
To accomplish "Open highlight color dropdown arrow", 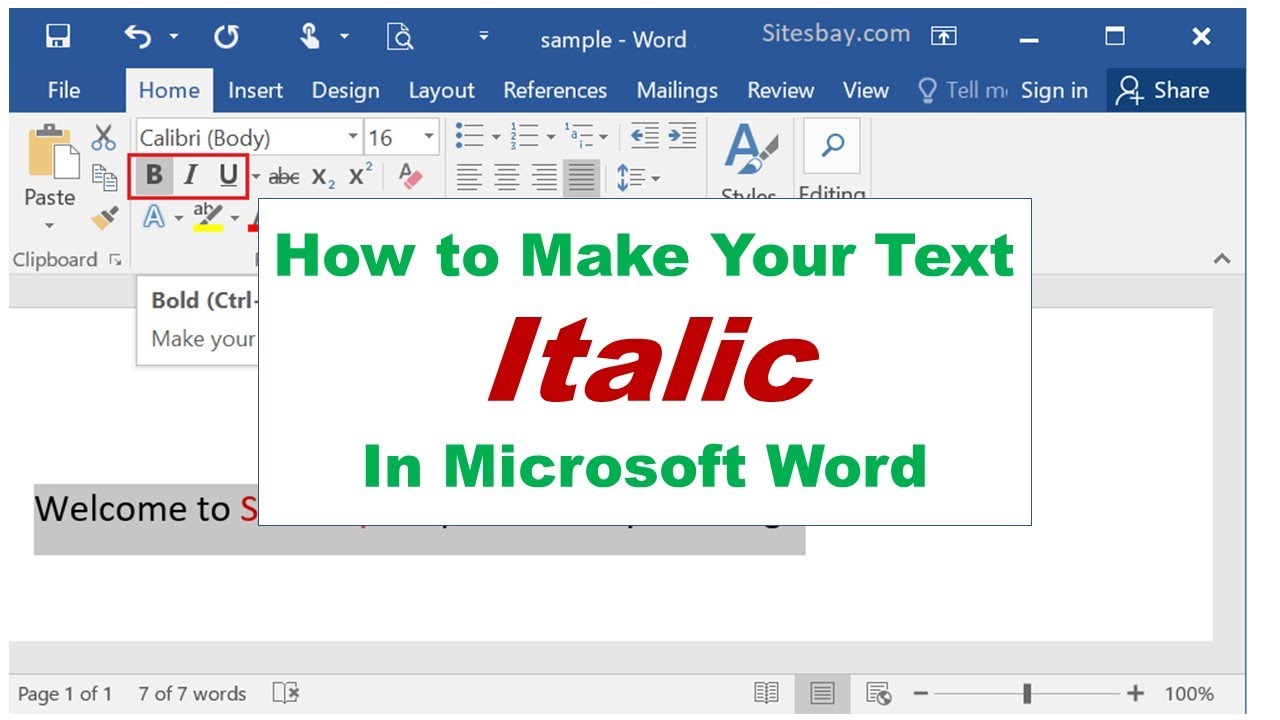I will point(235,217).
